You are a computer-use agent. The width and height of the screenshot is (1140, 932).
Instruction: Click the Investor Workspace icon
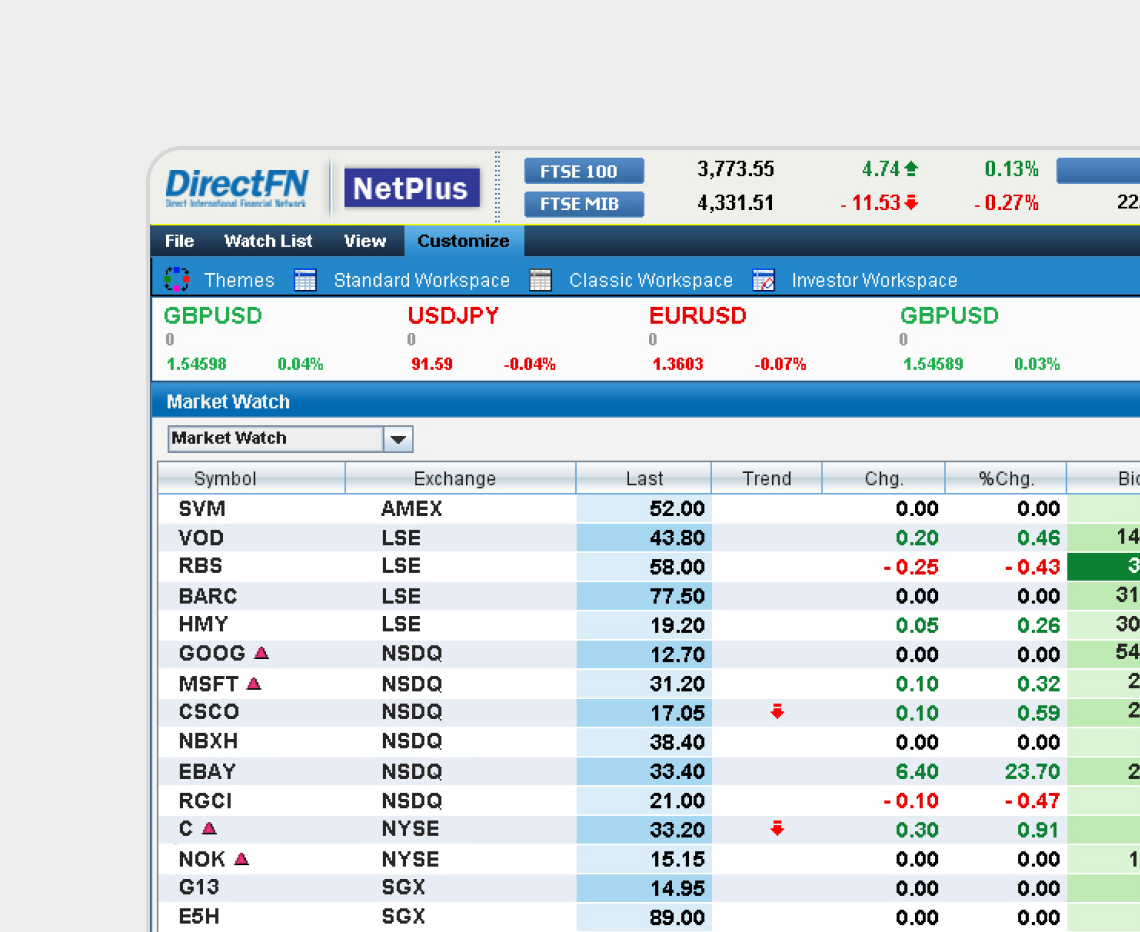(763, 280)
